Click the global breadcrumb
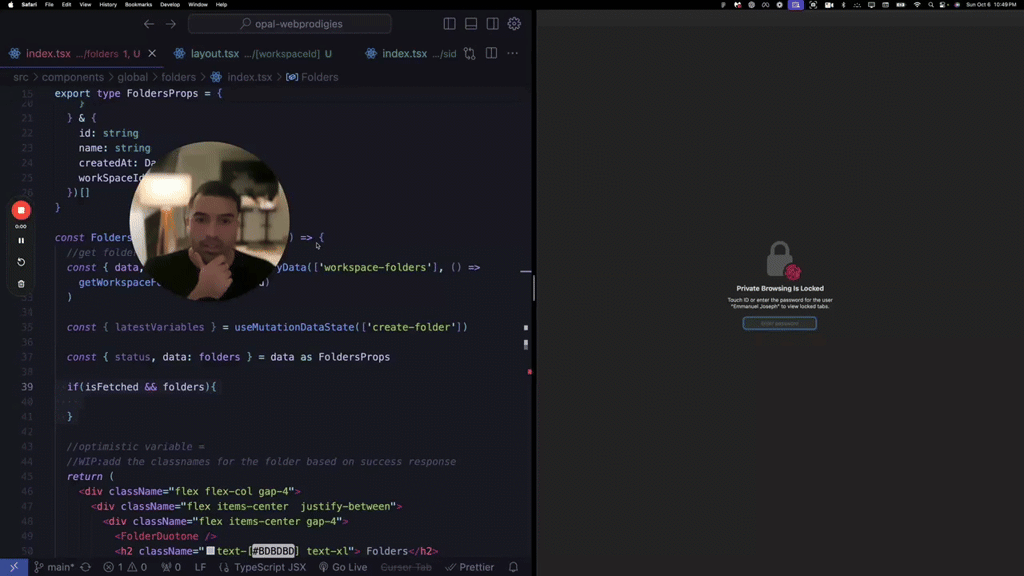The width and height of the screenshot is (1024, 576). point(133,77)
